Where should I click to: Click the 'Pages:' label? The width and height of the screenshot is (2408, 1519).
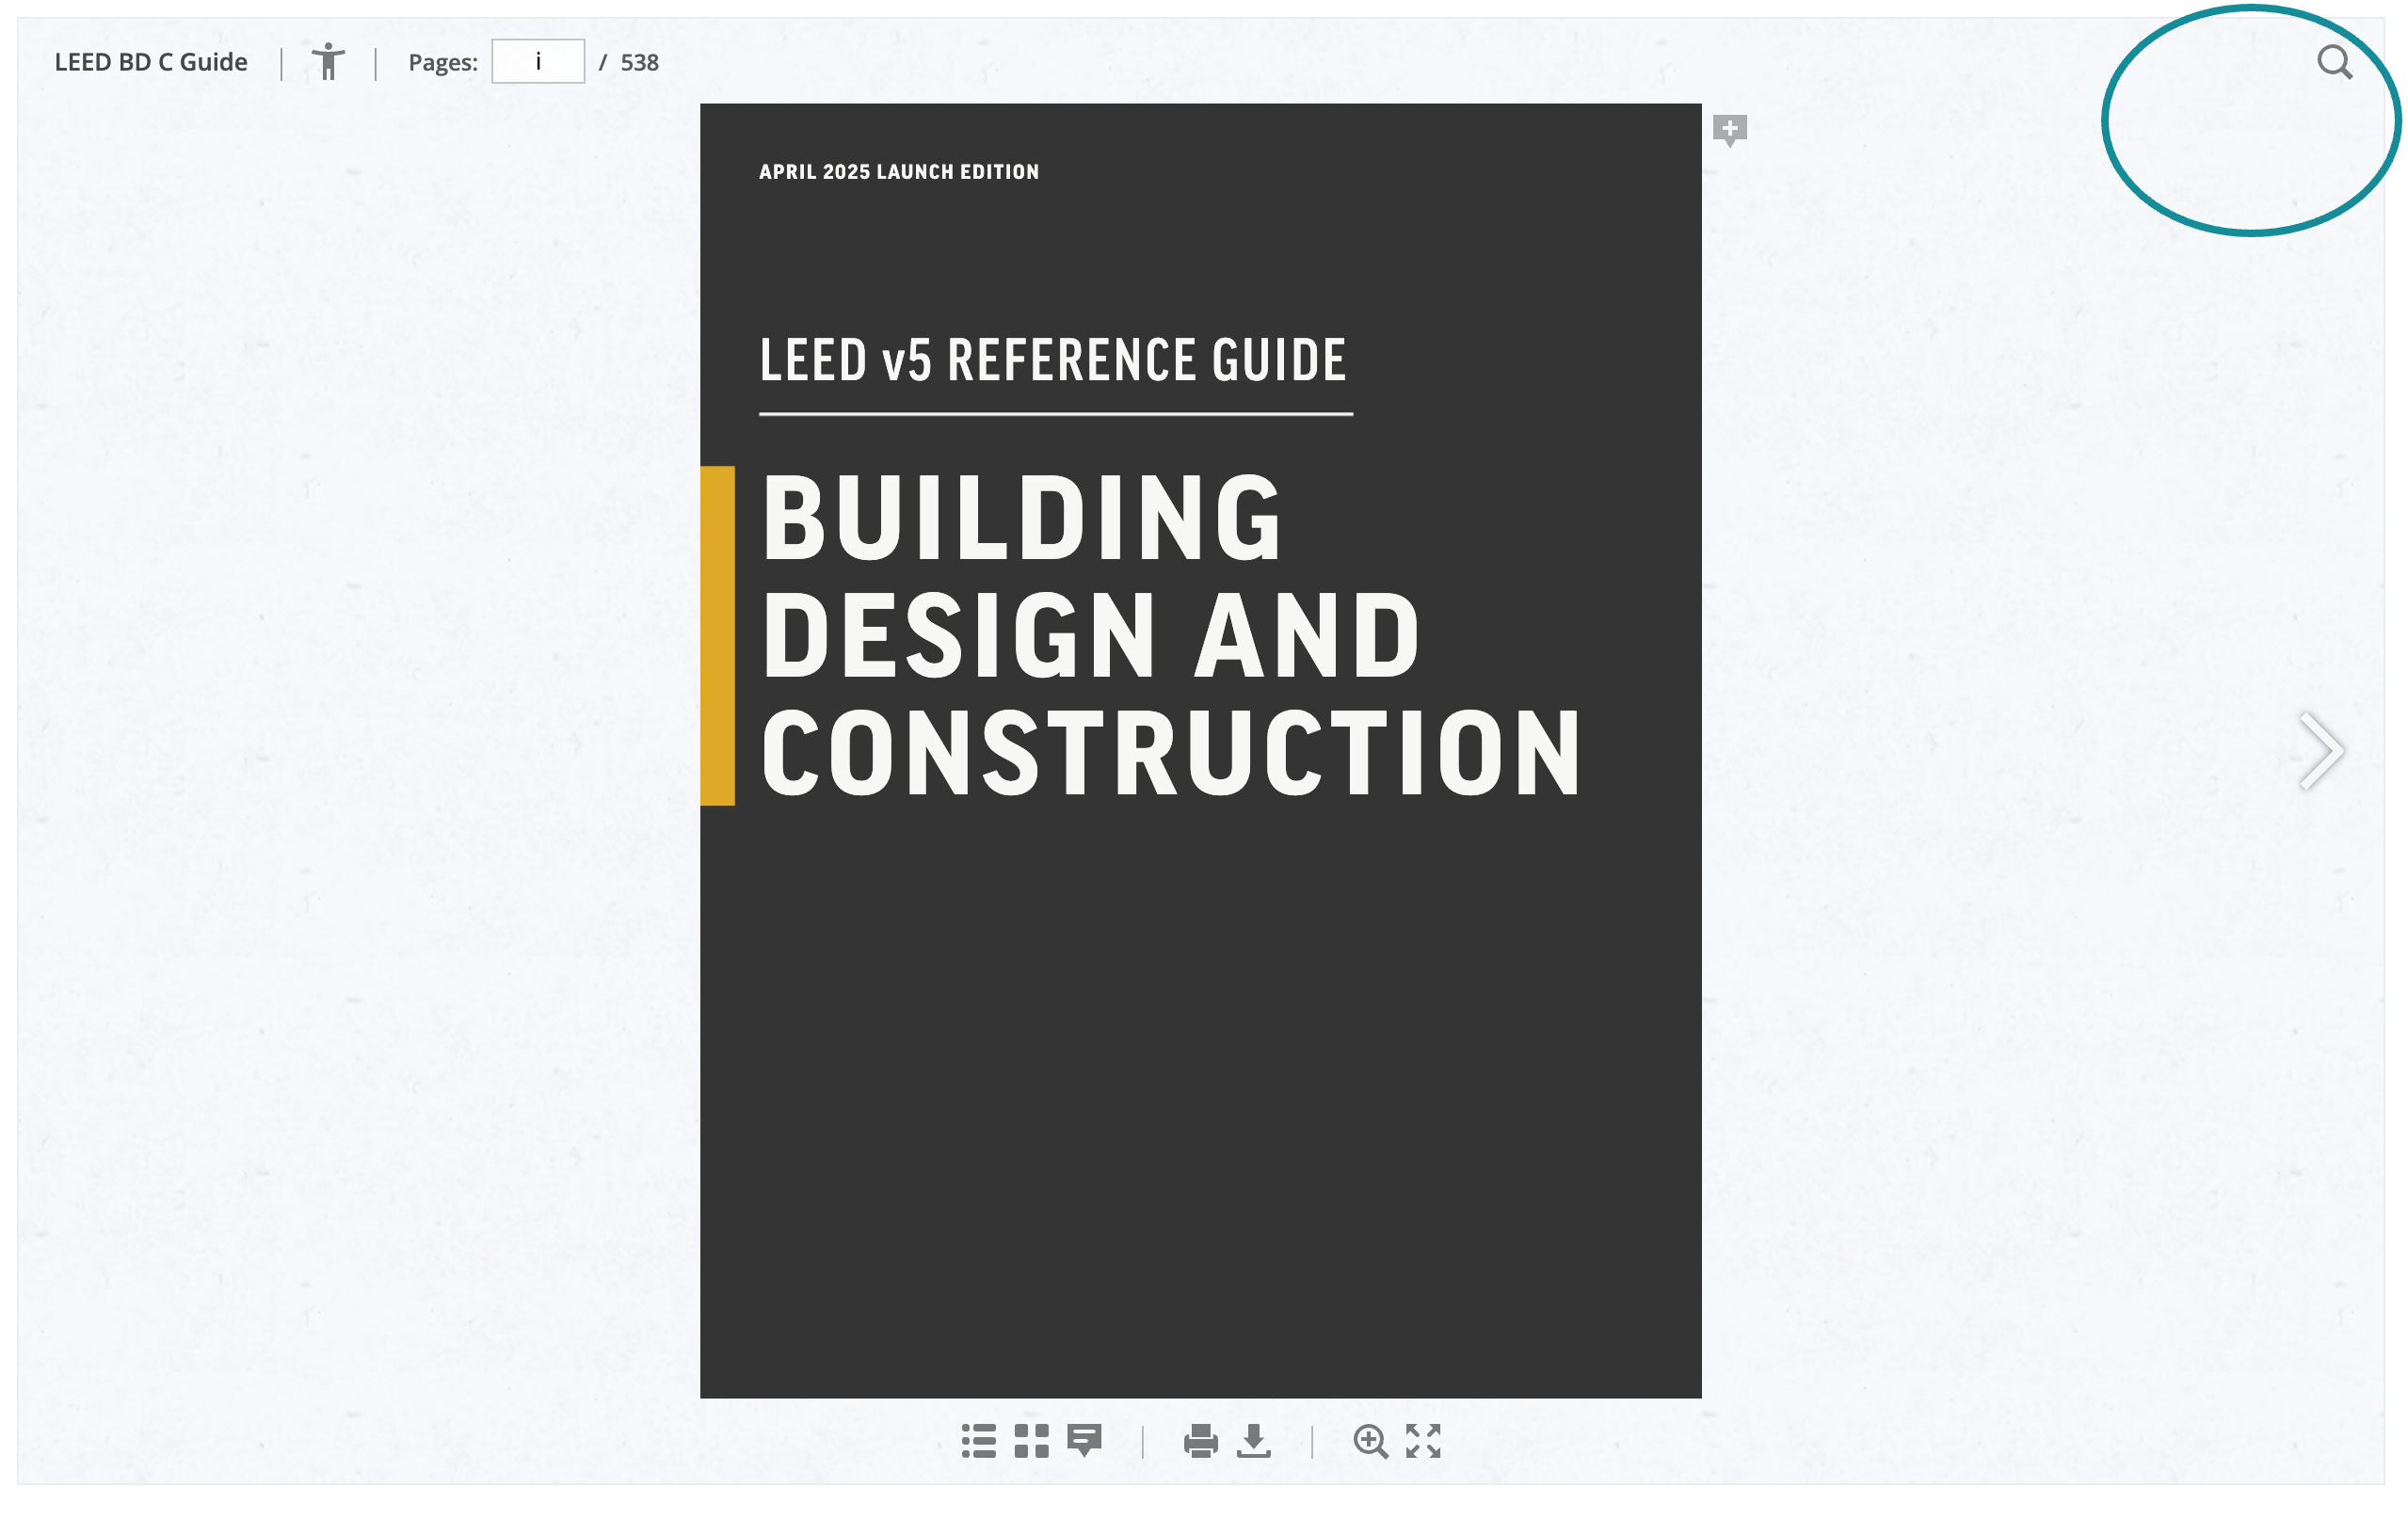pyautogui.click(x=443, y=63)
